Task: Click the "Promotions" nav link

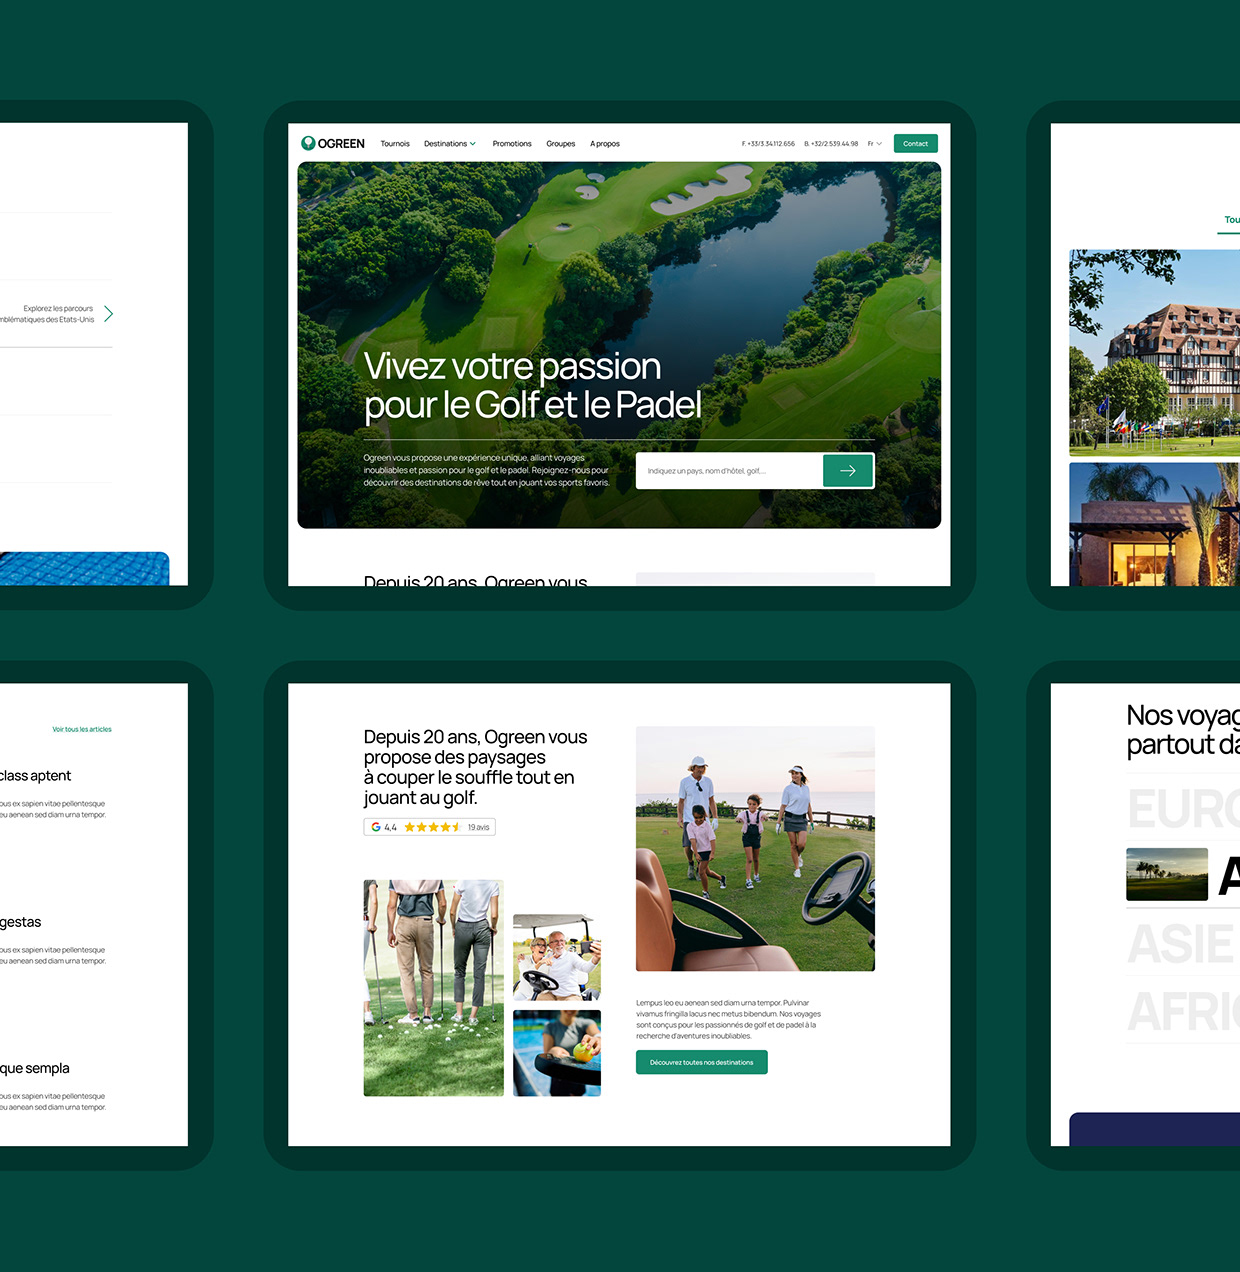Action: pos(512,143)
